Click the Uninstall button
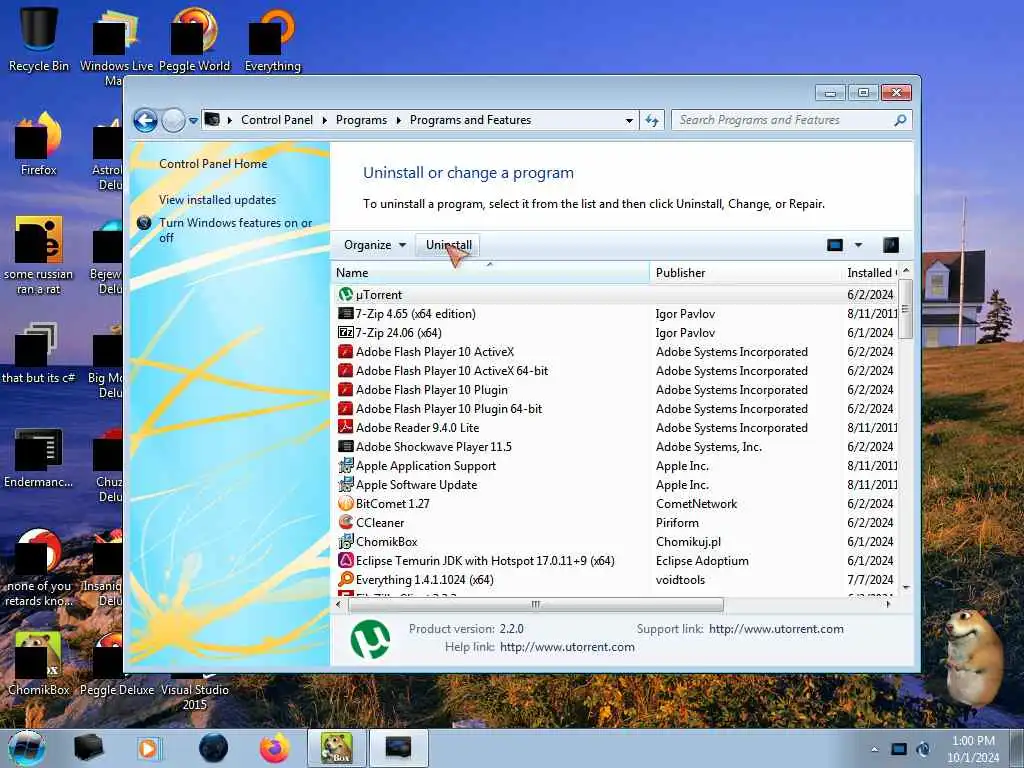 [x=449, y=245]
